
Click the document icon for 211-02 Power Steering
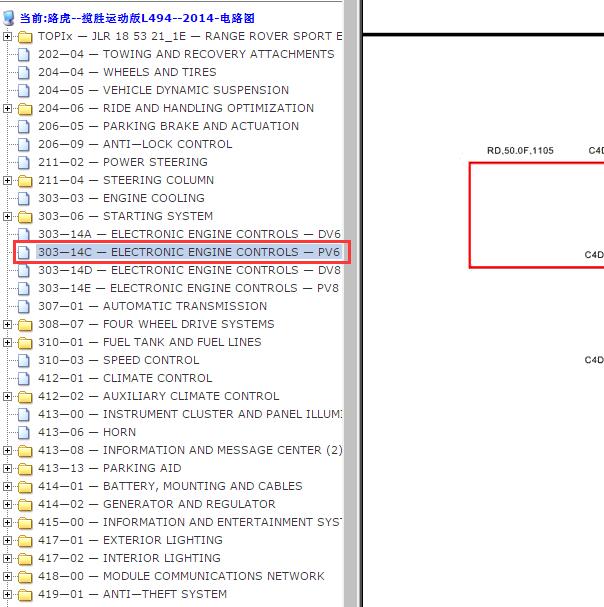pos(24,163)
